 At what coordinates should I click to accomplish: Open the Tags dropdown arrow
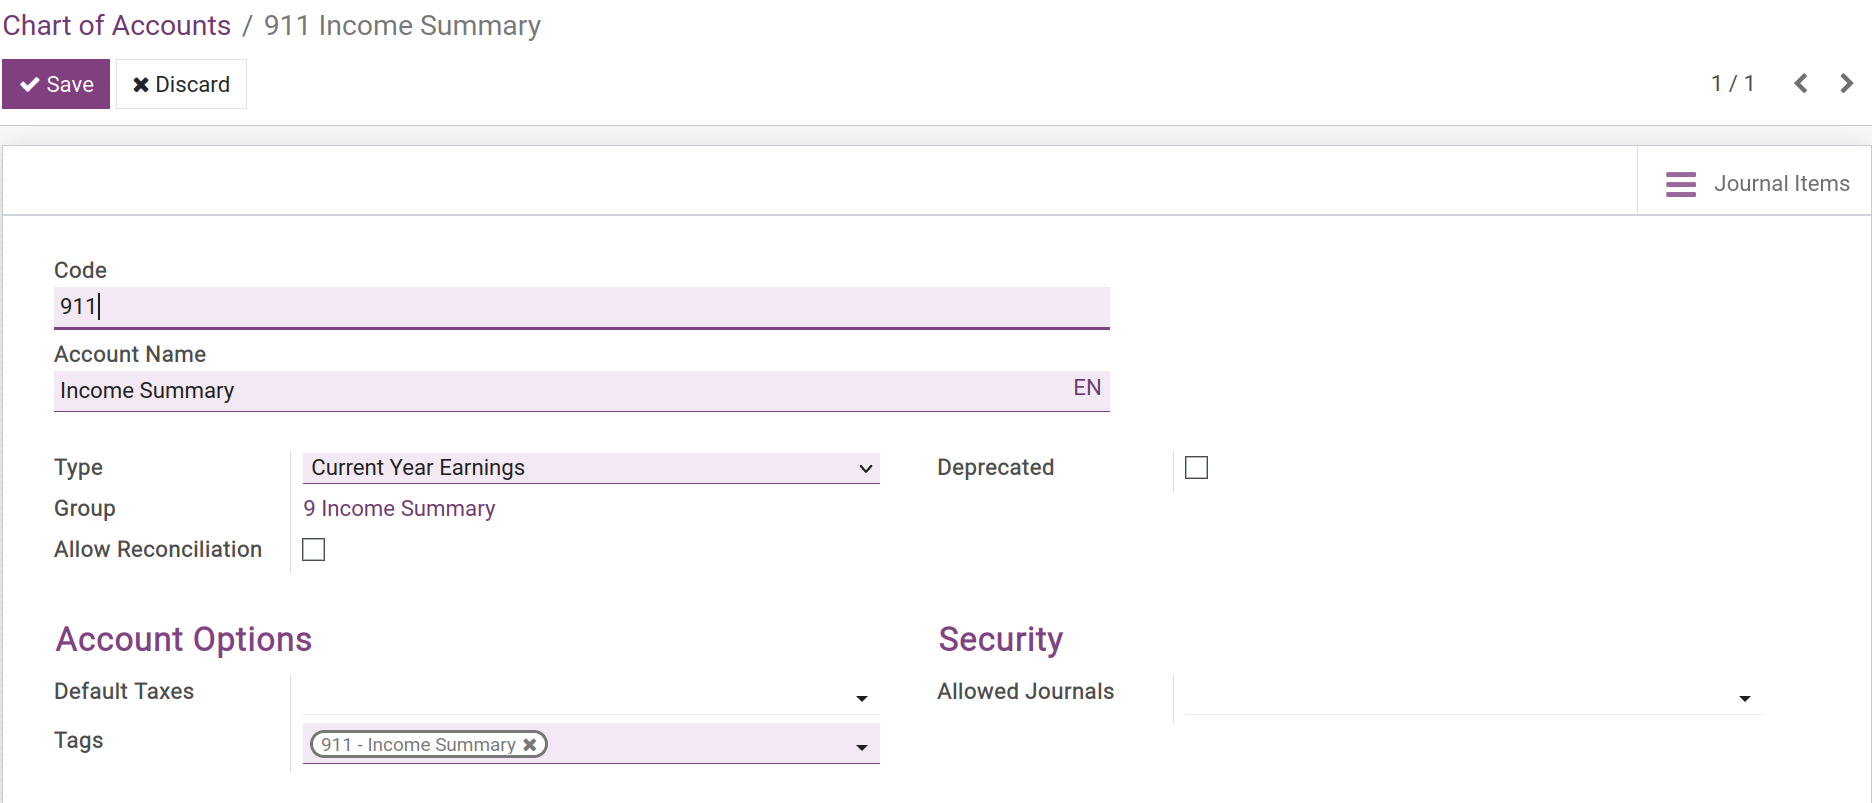861,747
